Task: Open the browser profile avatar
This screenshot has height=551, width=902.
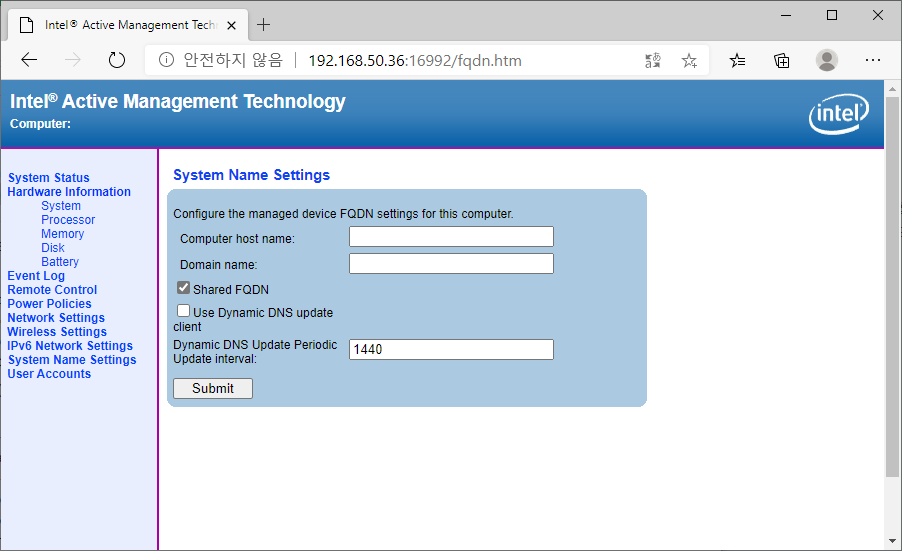Action: 827,60
